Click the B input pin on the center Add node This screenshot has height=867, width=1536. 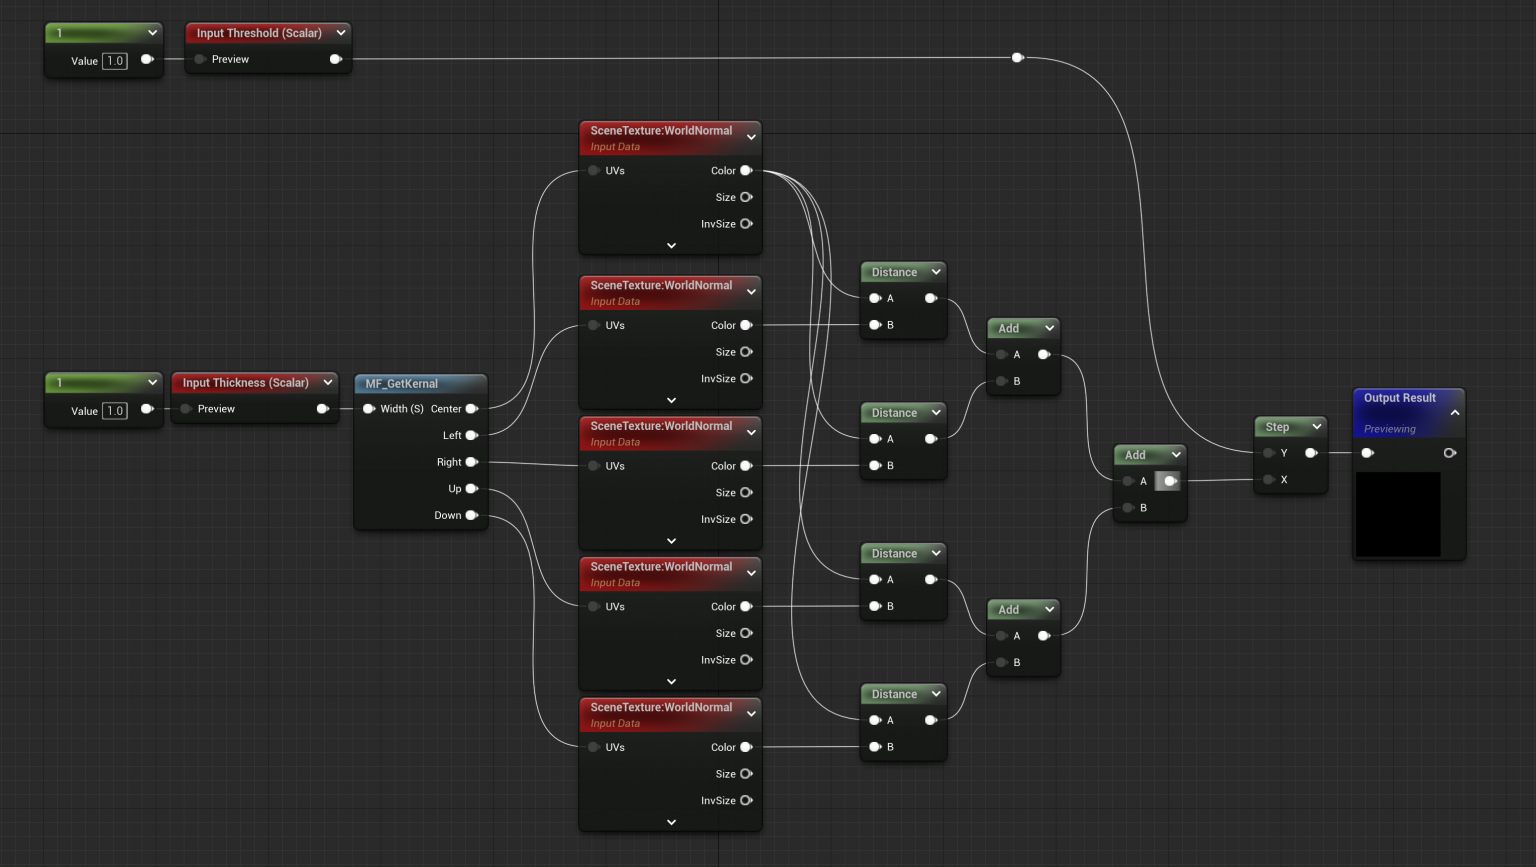tap(1128, 507)
